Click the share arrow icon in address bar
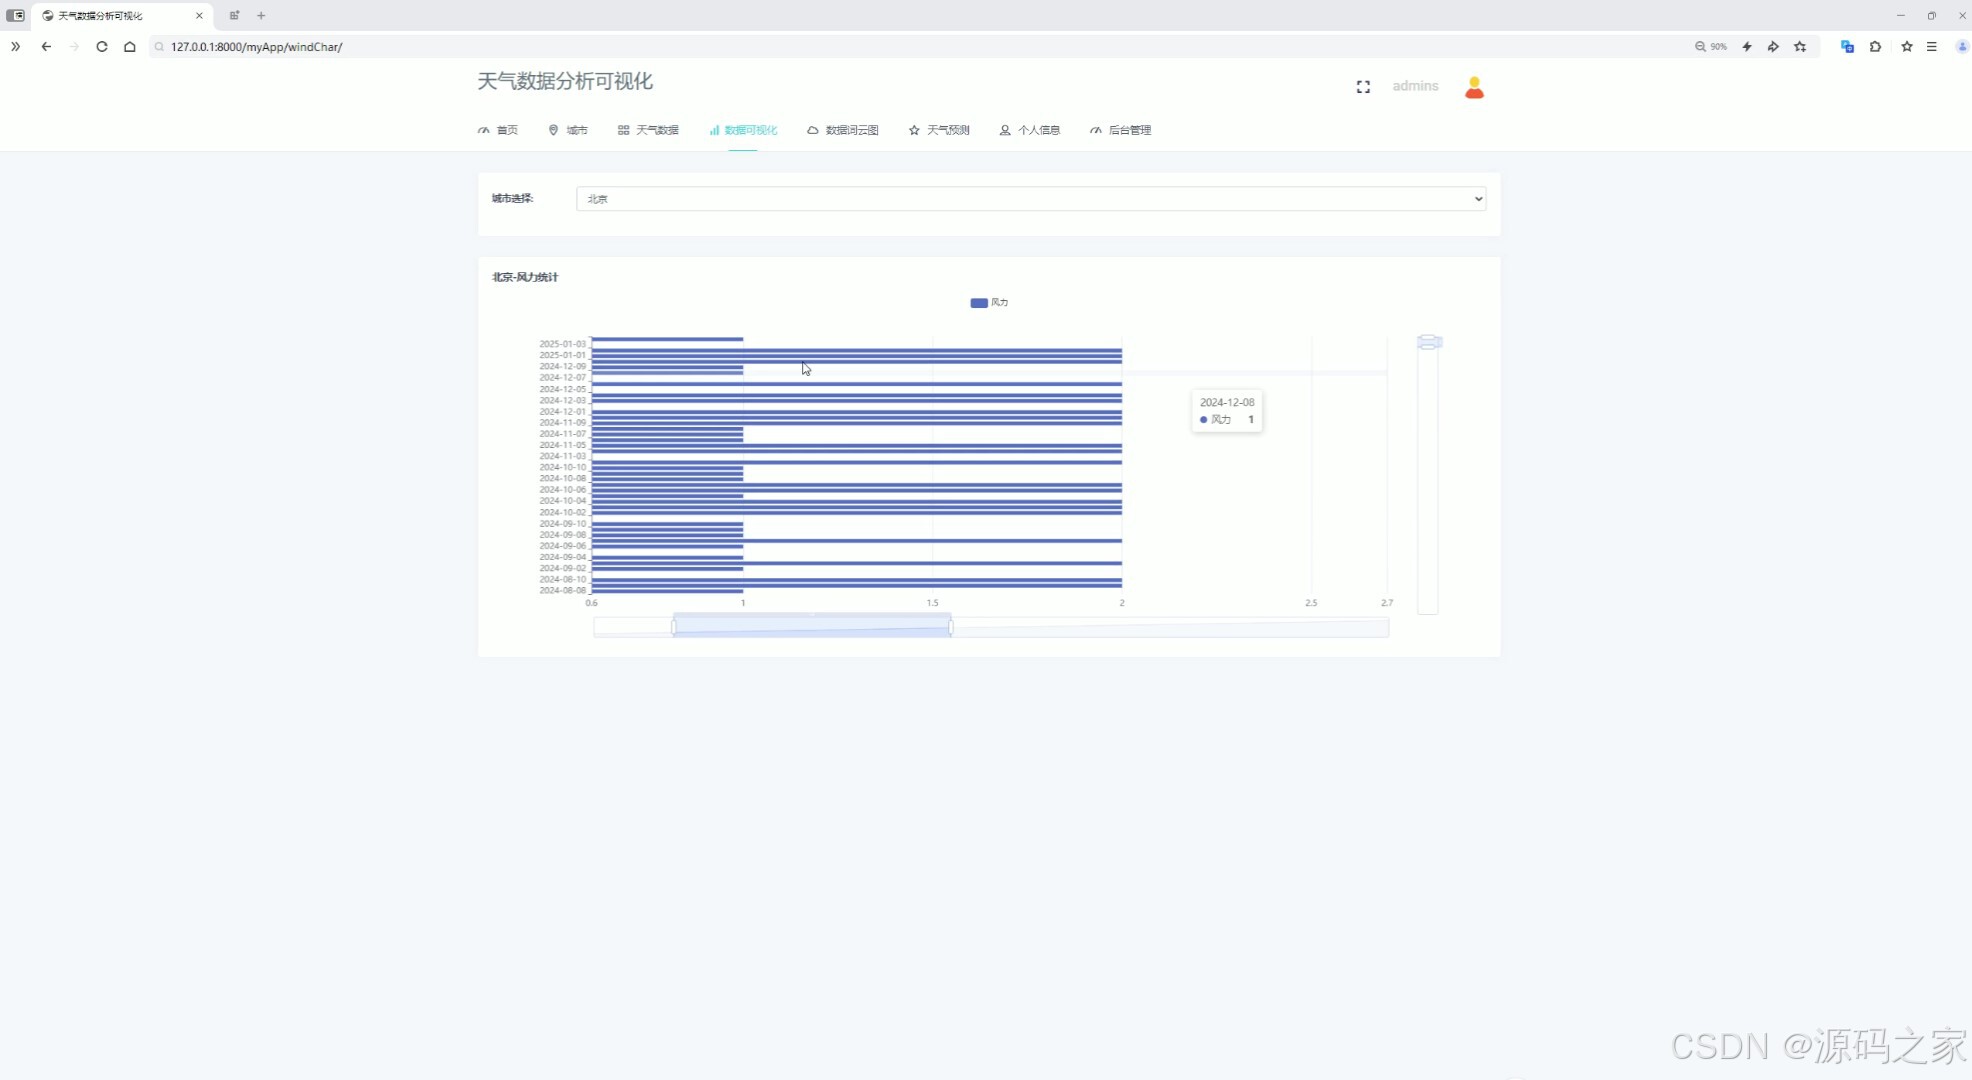Screen dimensions: 1972x1080 click(x=1773, y=47)
